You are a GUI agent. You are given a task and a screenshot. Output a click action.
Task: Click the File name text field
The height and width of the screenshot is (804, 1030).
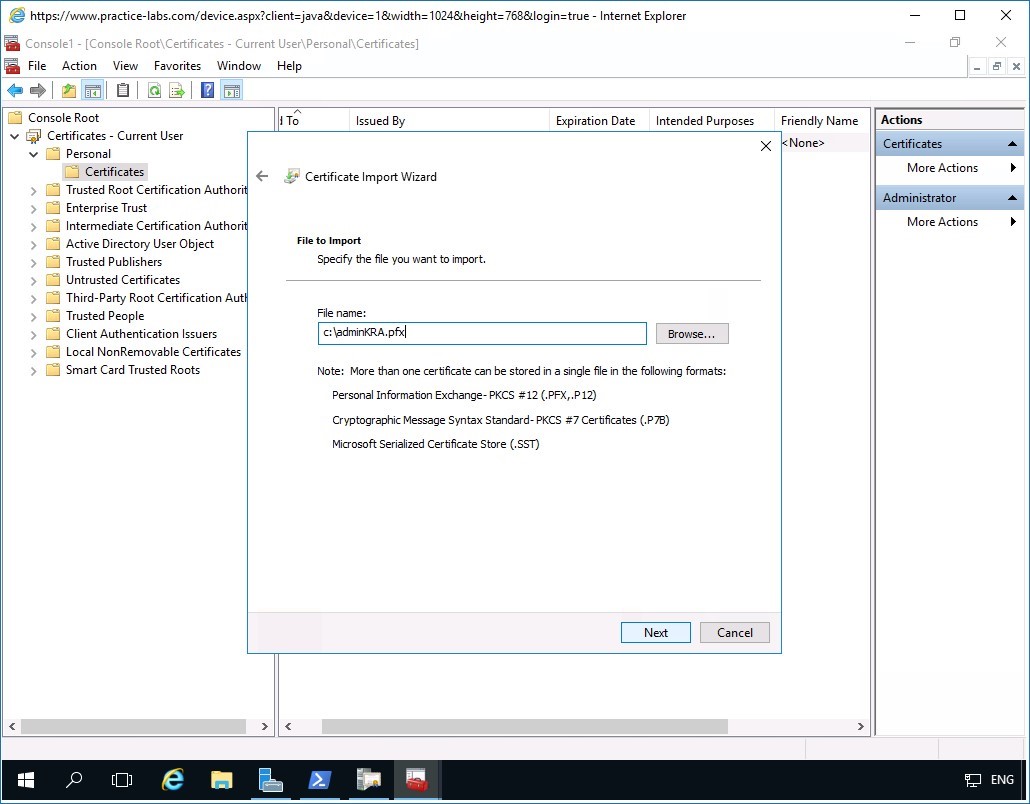(x=482, y=333)
